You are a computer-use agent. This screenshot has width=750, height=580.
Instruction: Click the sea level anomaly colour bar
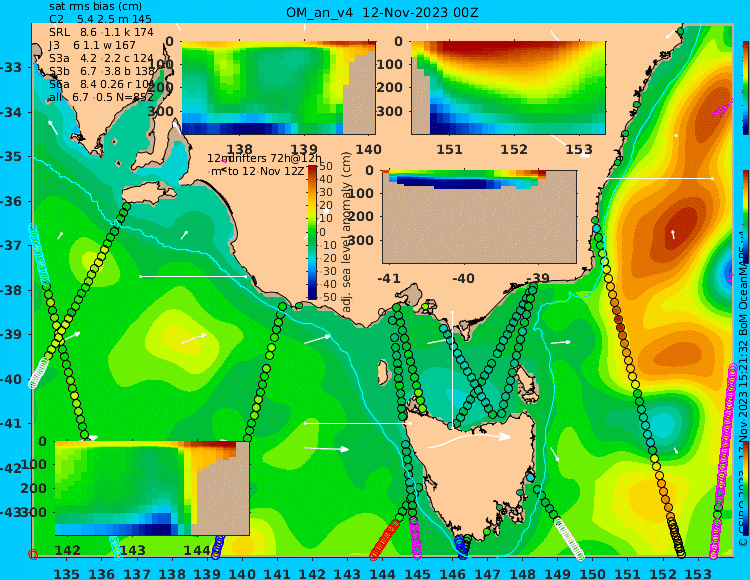[312, 232]
